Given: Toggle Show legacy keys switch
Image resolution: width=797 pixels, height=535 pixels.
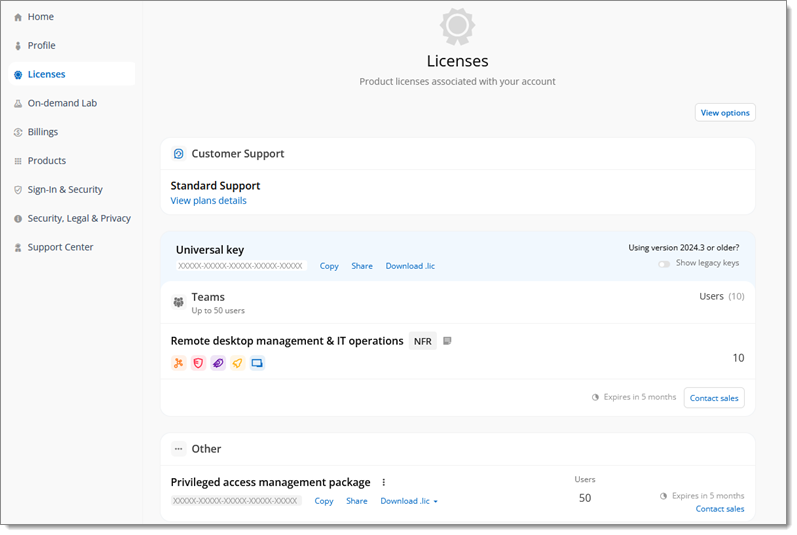Looking at the screenshot, I should tap(664, 264).
